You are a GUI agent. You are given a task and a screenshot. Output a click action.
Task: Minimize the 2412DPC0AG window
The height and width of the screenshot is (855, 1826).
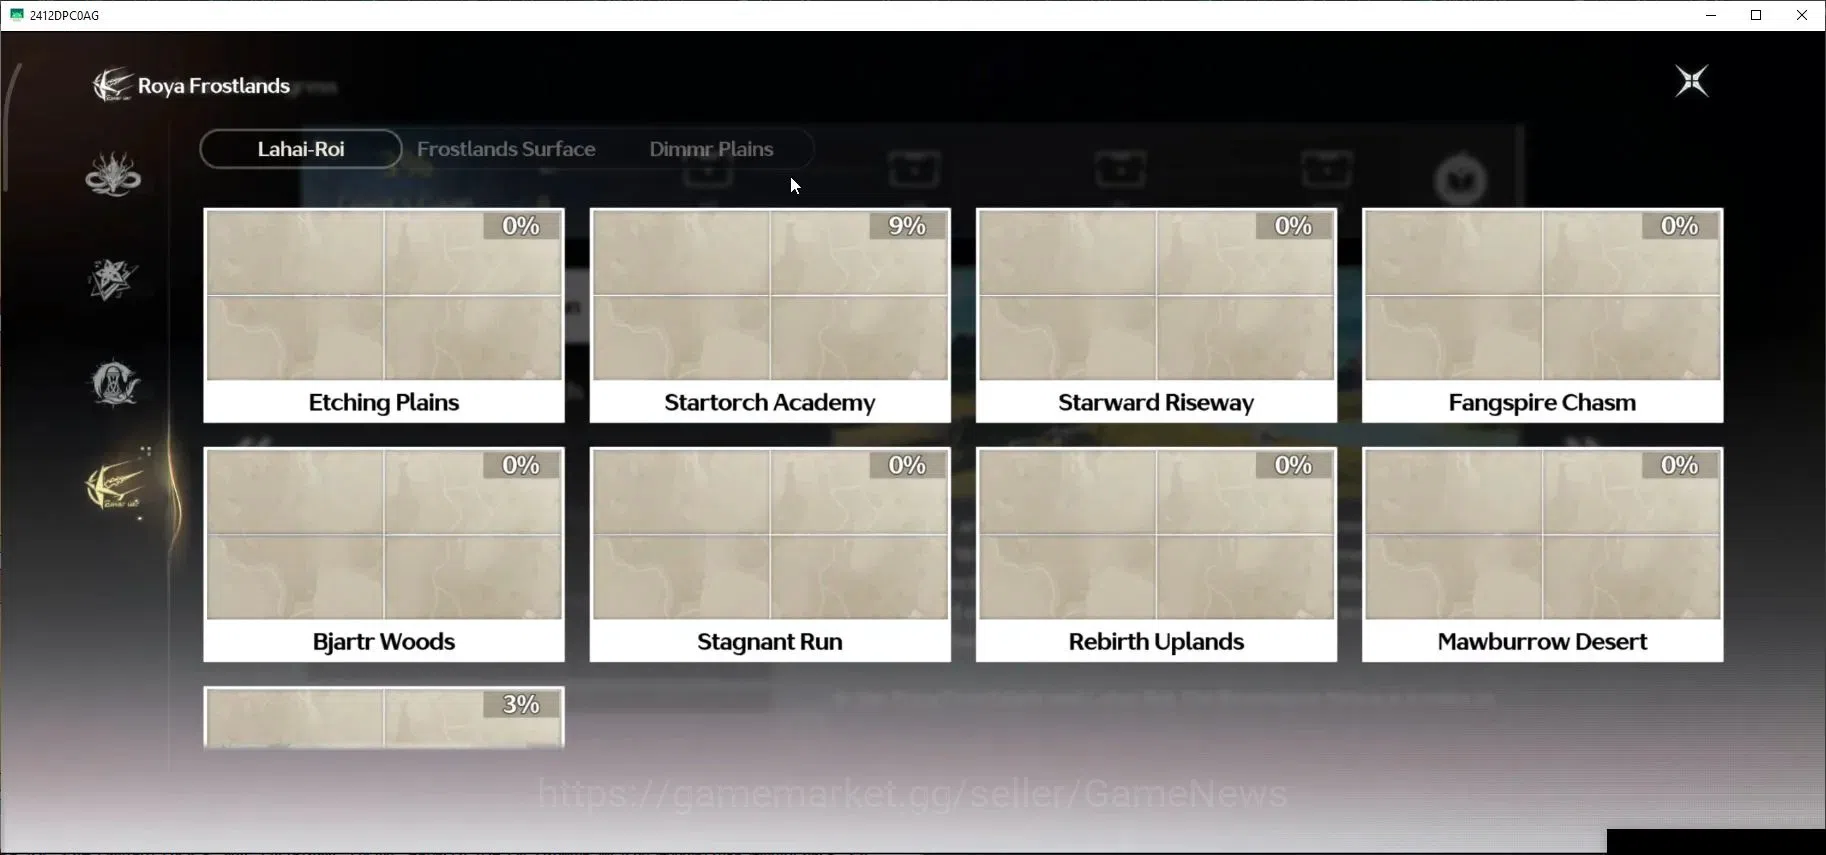(1711, 15)
